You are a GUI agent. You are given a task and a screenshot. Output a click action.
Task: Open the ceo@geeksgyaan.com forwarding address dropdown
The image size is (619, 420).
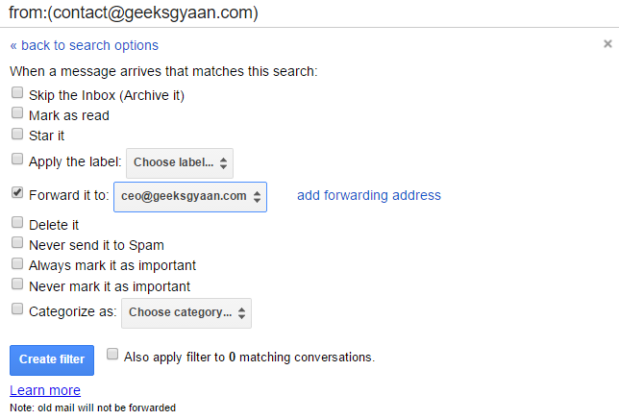pos(190,196)
